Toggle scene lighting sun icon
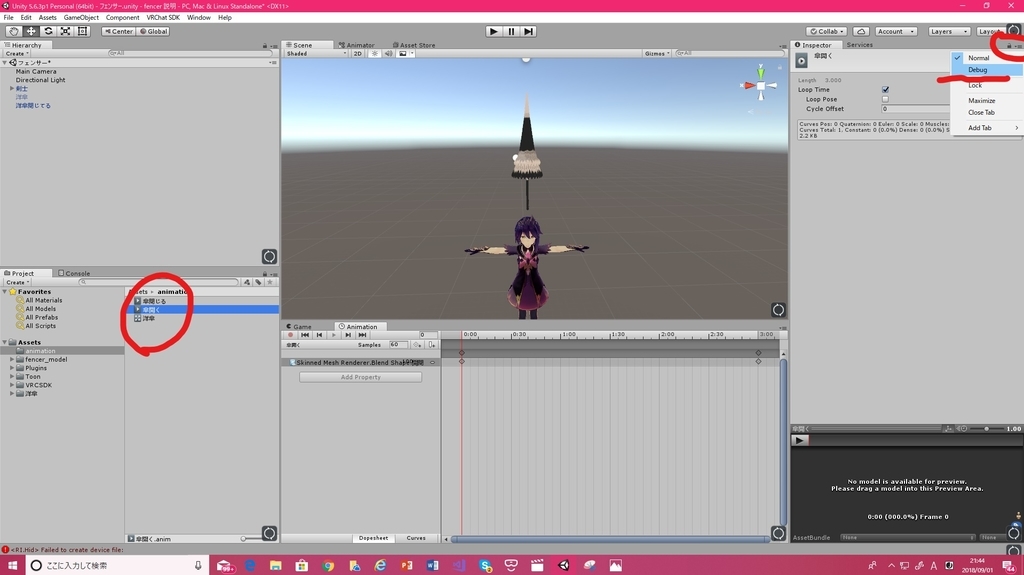Image resolution: width=1024 pixels, height=575 pixels. pyautogui.click(x=375, y=54)
